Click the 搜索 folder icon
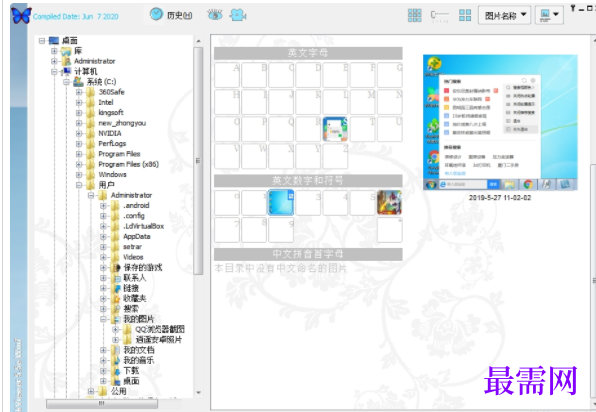This screenshot has width=596, height=412. pyautogui.click(x=116, y=309)
